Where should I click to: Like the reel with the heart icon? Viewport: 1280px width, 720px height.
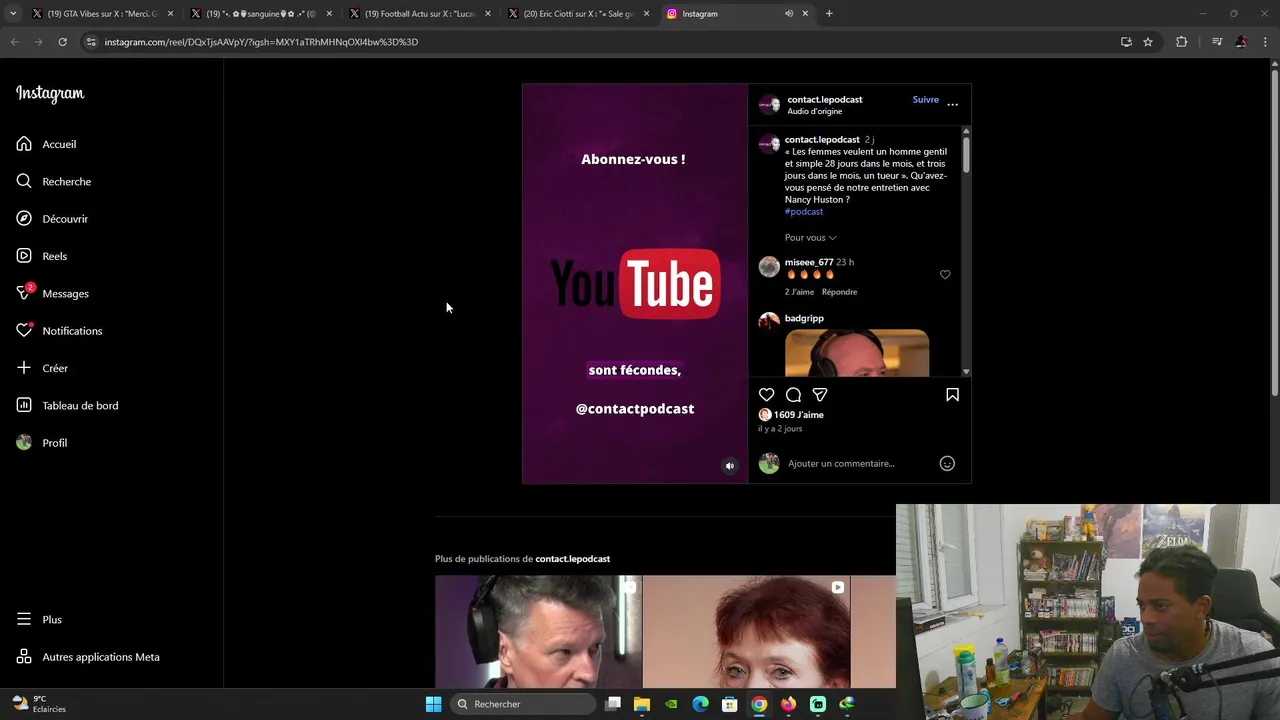point(766,395)
